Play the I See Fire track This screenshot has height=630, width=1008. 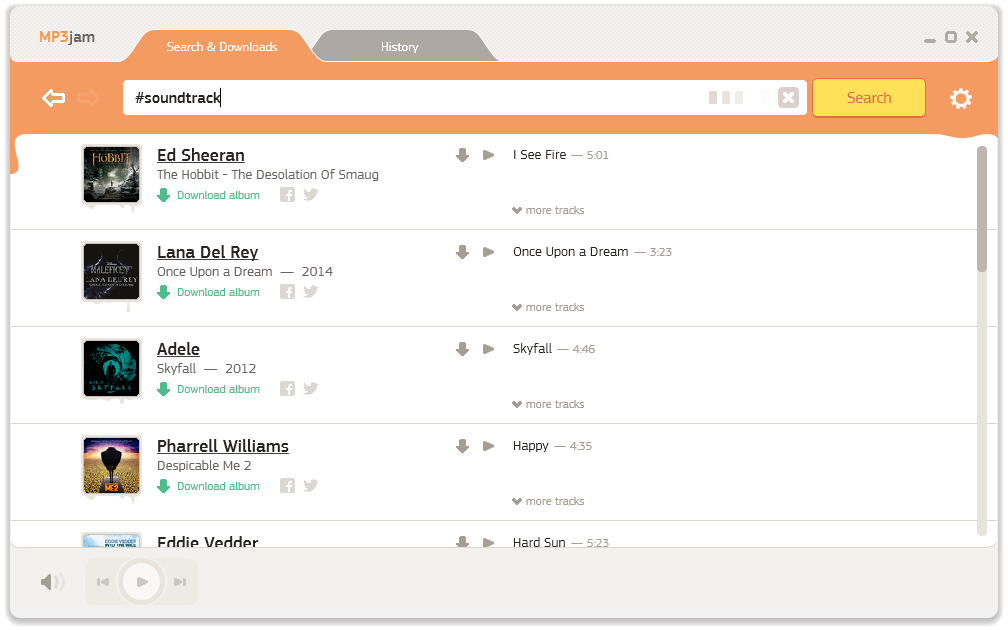[489, 155]
